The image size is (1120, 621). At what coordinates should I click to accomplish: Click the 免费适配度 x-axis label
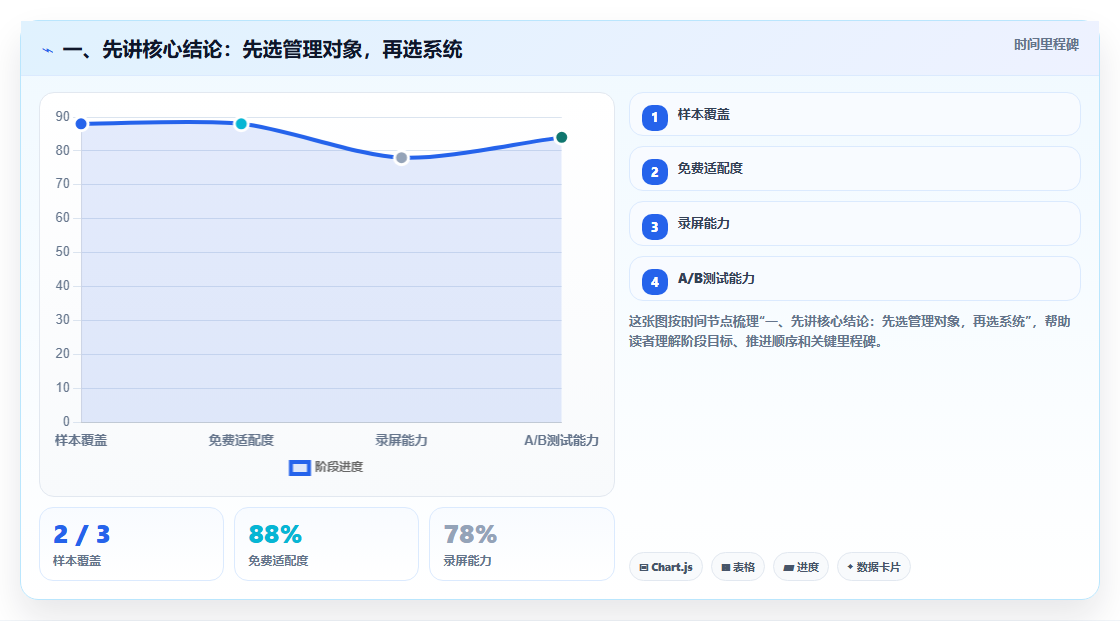[241, 440]
